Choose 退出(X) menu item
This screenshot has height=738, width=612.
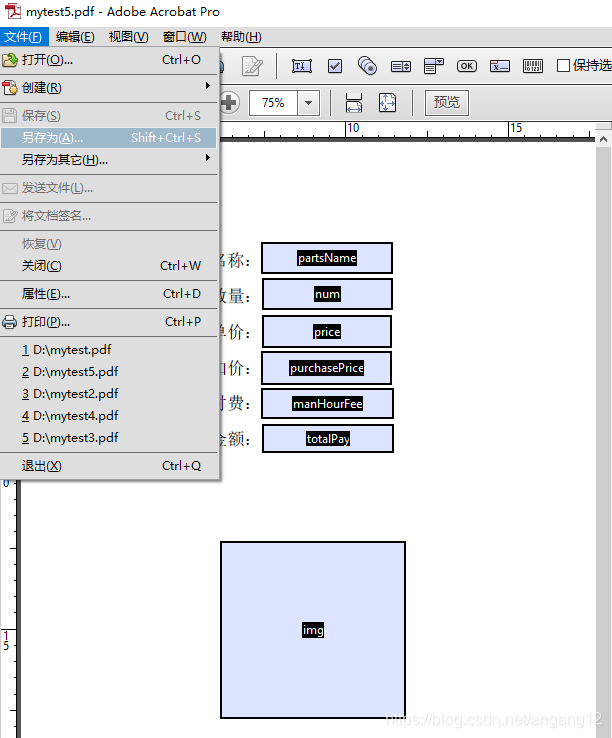(x=109, y=466)
